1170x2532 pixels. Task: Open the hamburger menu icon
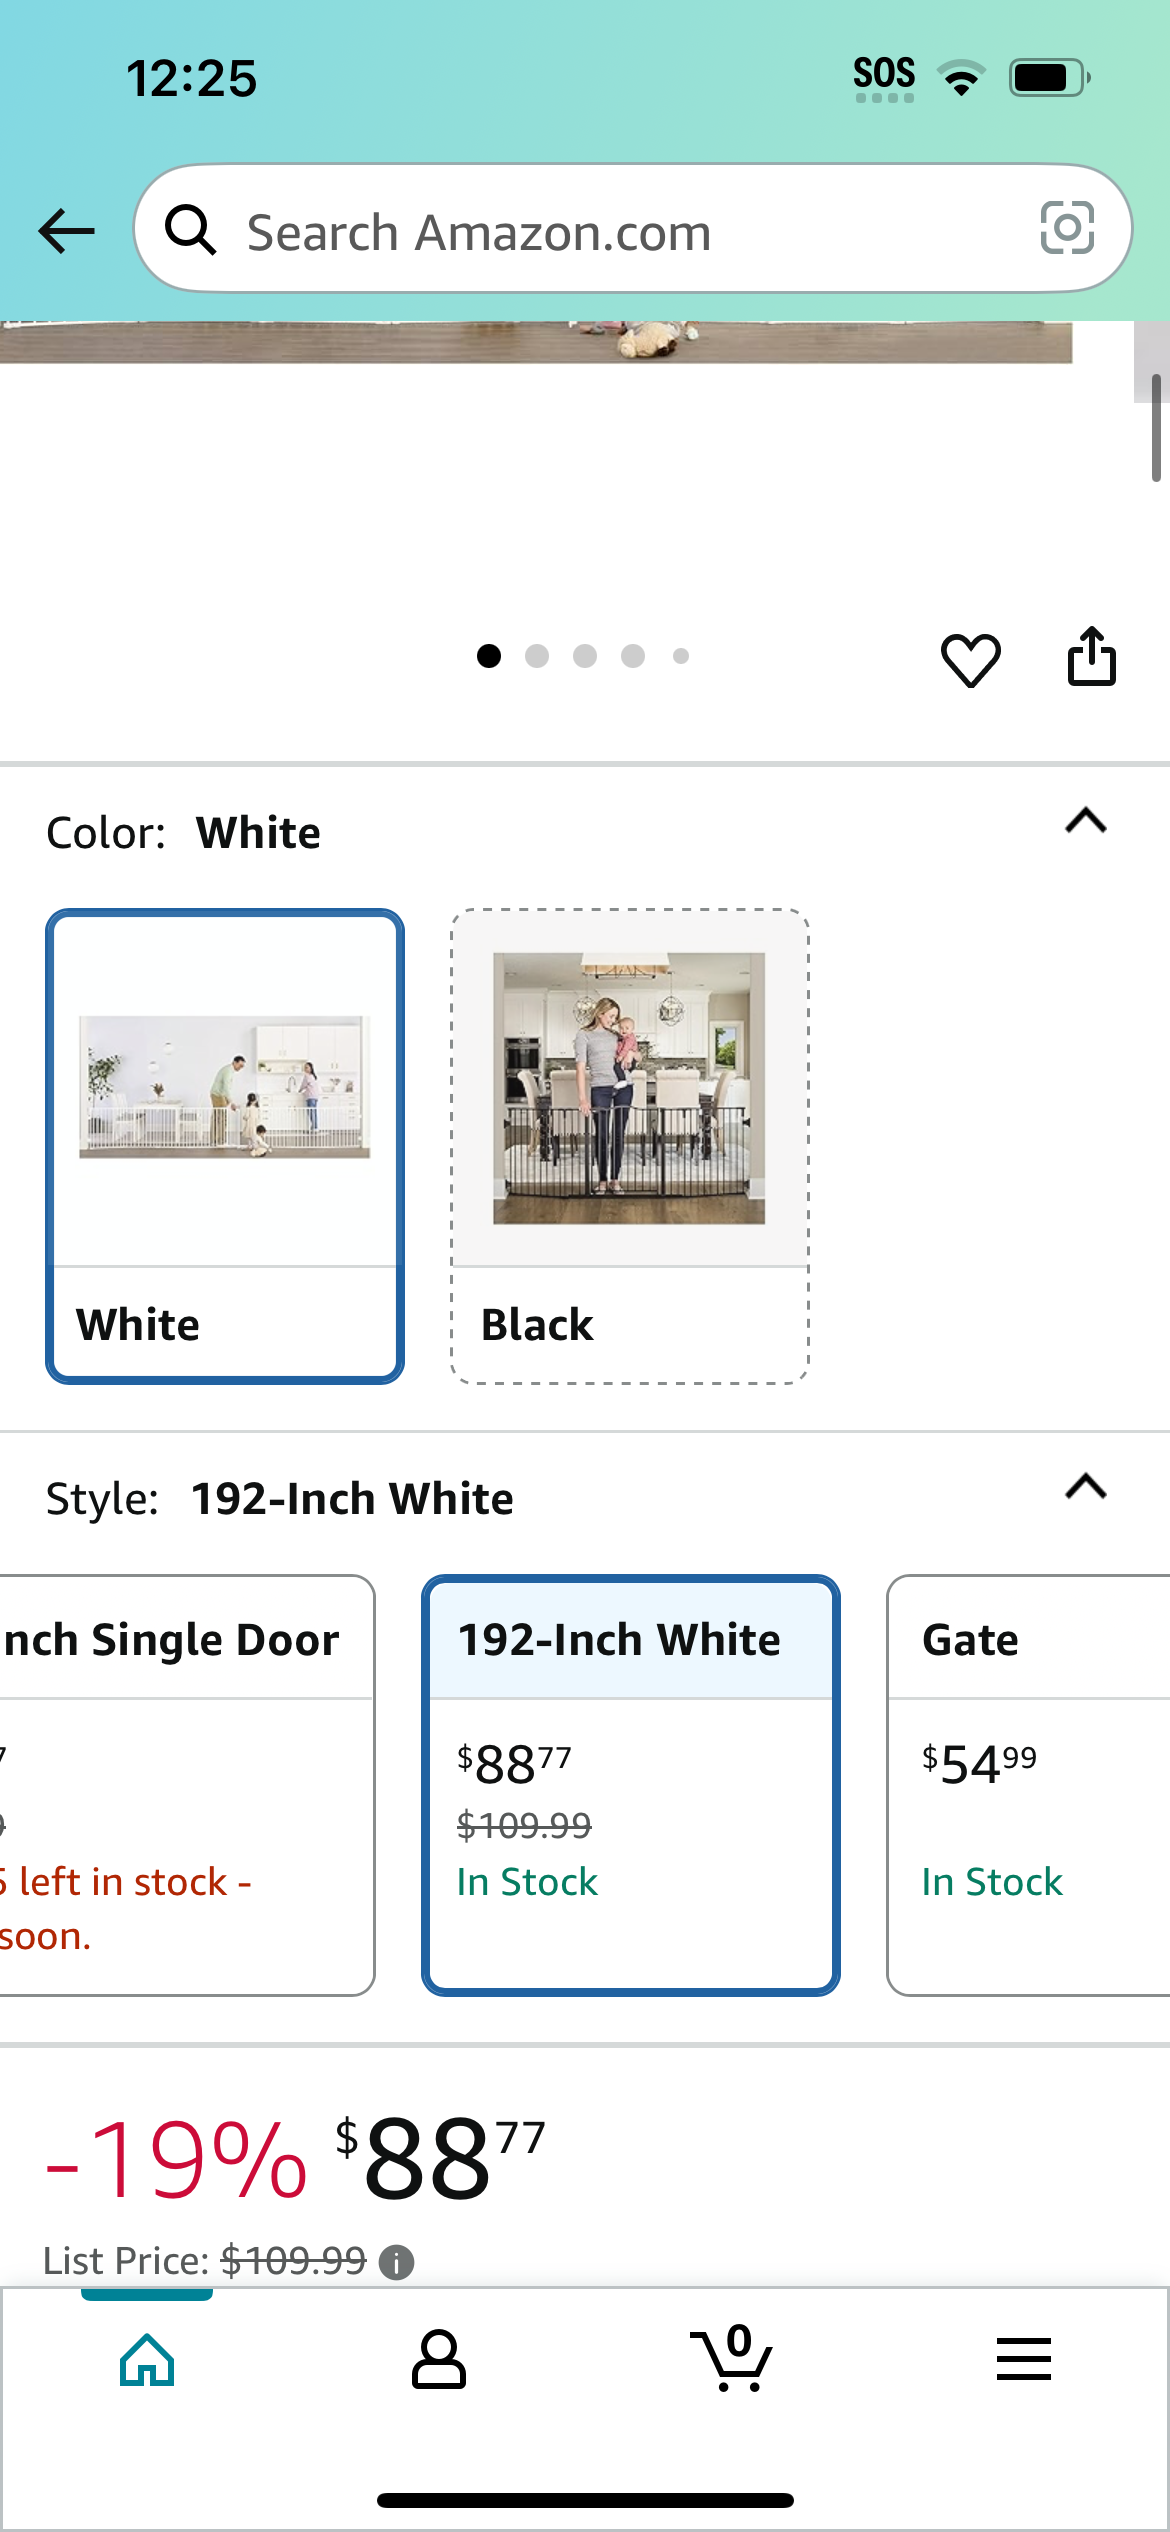[x=1023, y=2359]
